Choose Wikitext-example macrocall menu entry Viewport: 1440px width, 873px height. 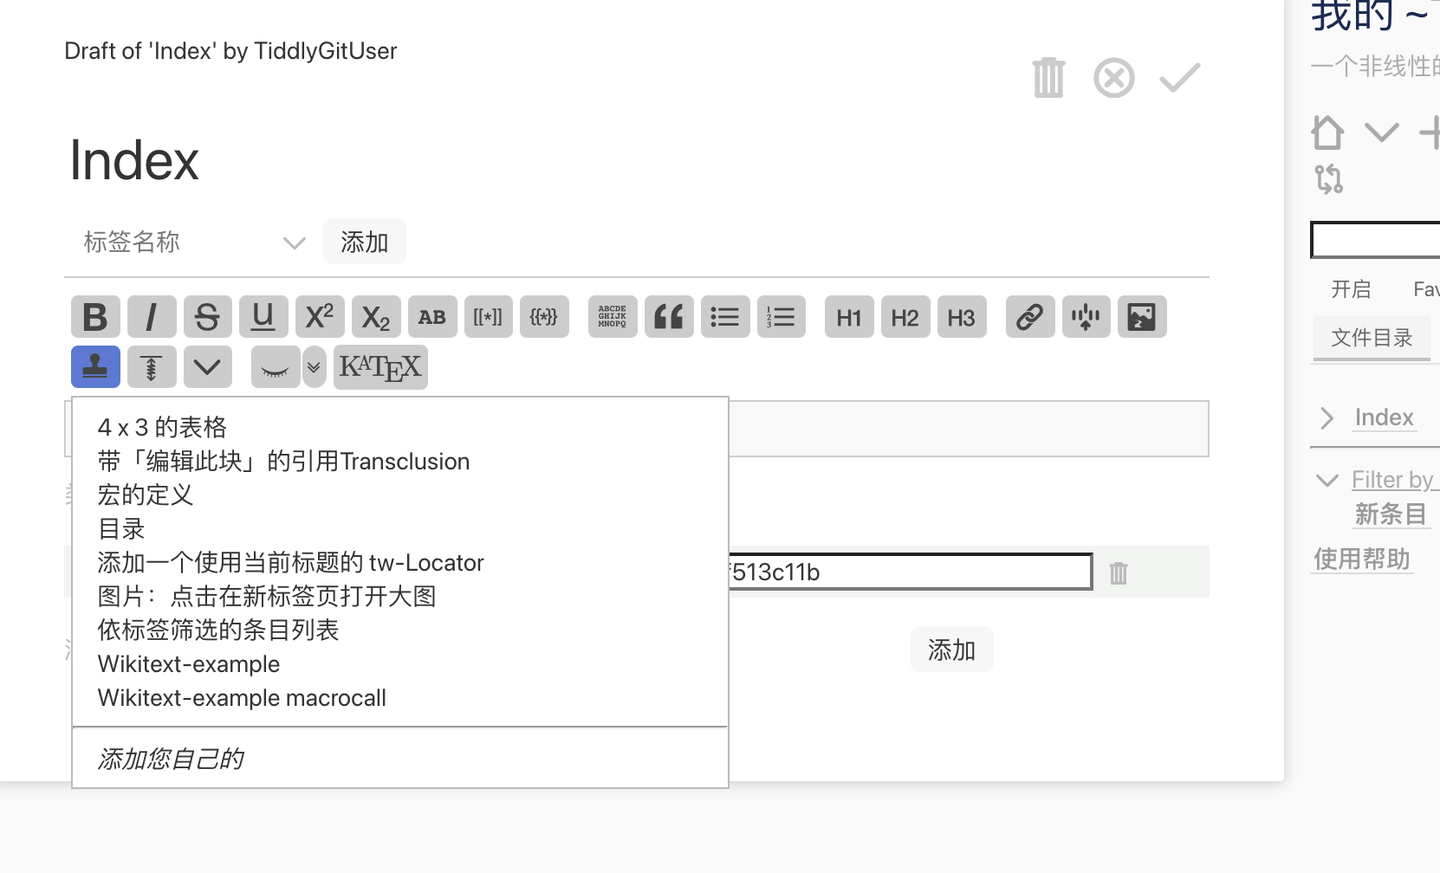click(241, 698)
